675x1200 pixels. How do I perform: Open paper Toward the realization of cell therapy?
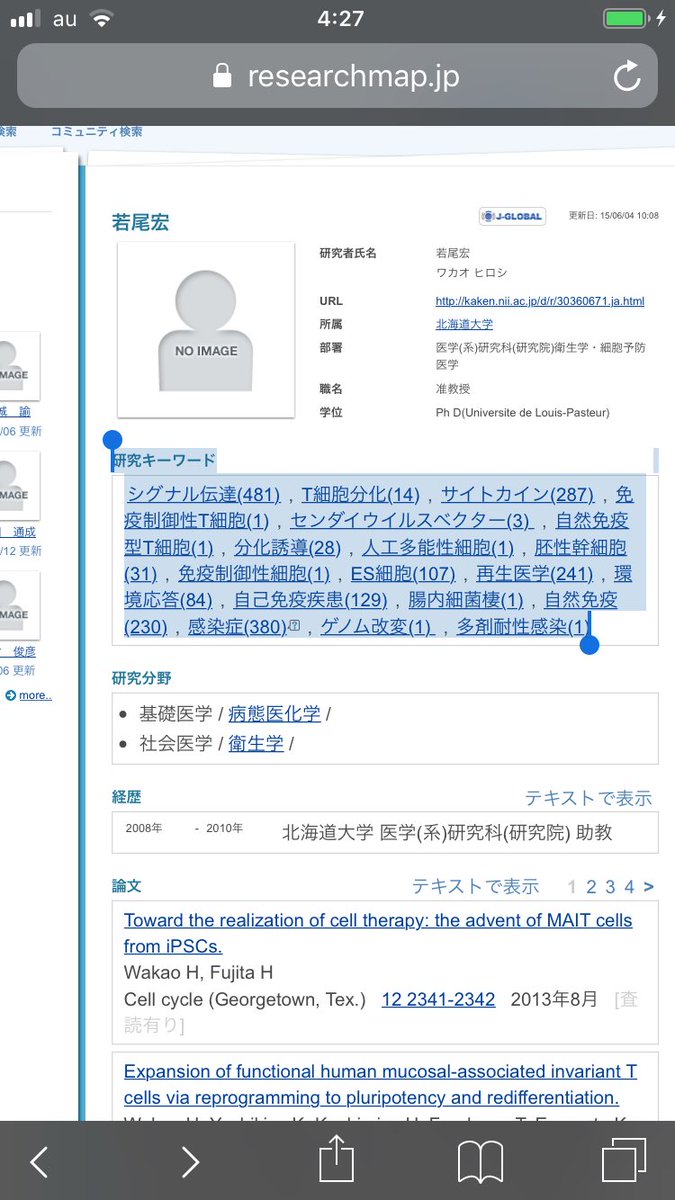(x=378, y=933)
